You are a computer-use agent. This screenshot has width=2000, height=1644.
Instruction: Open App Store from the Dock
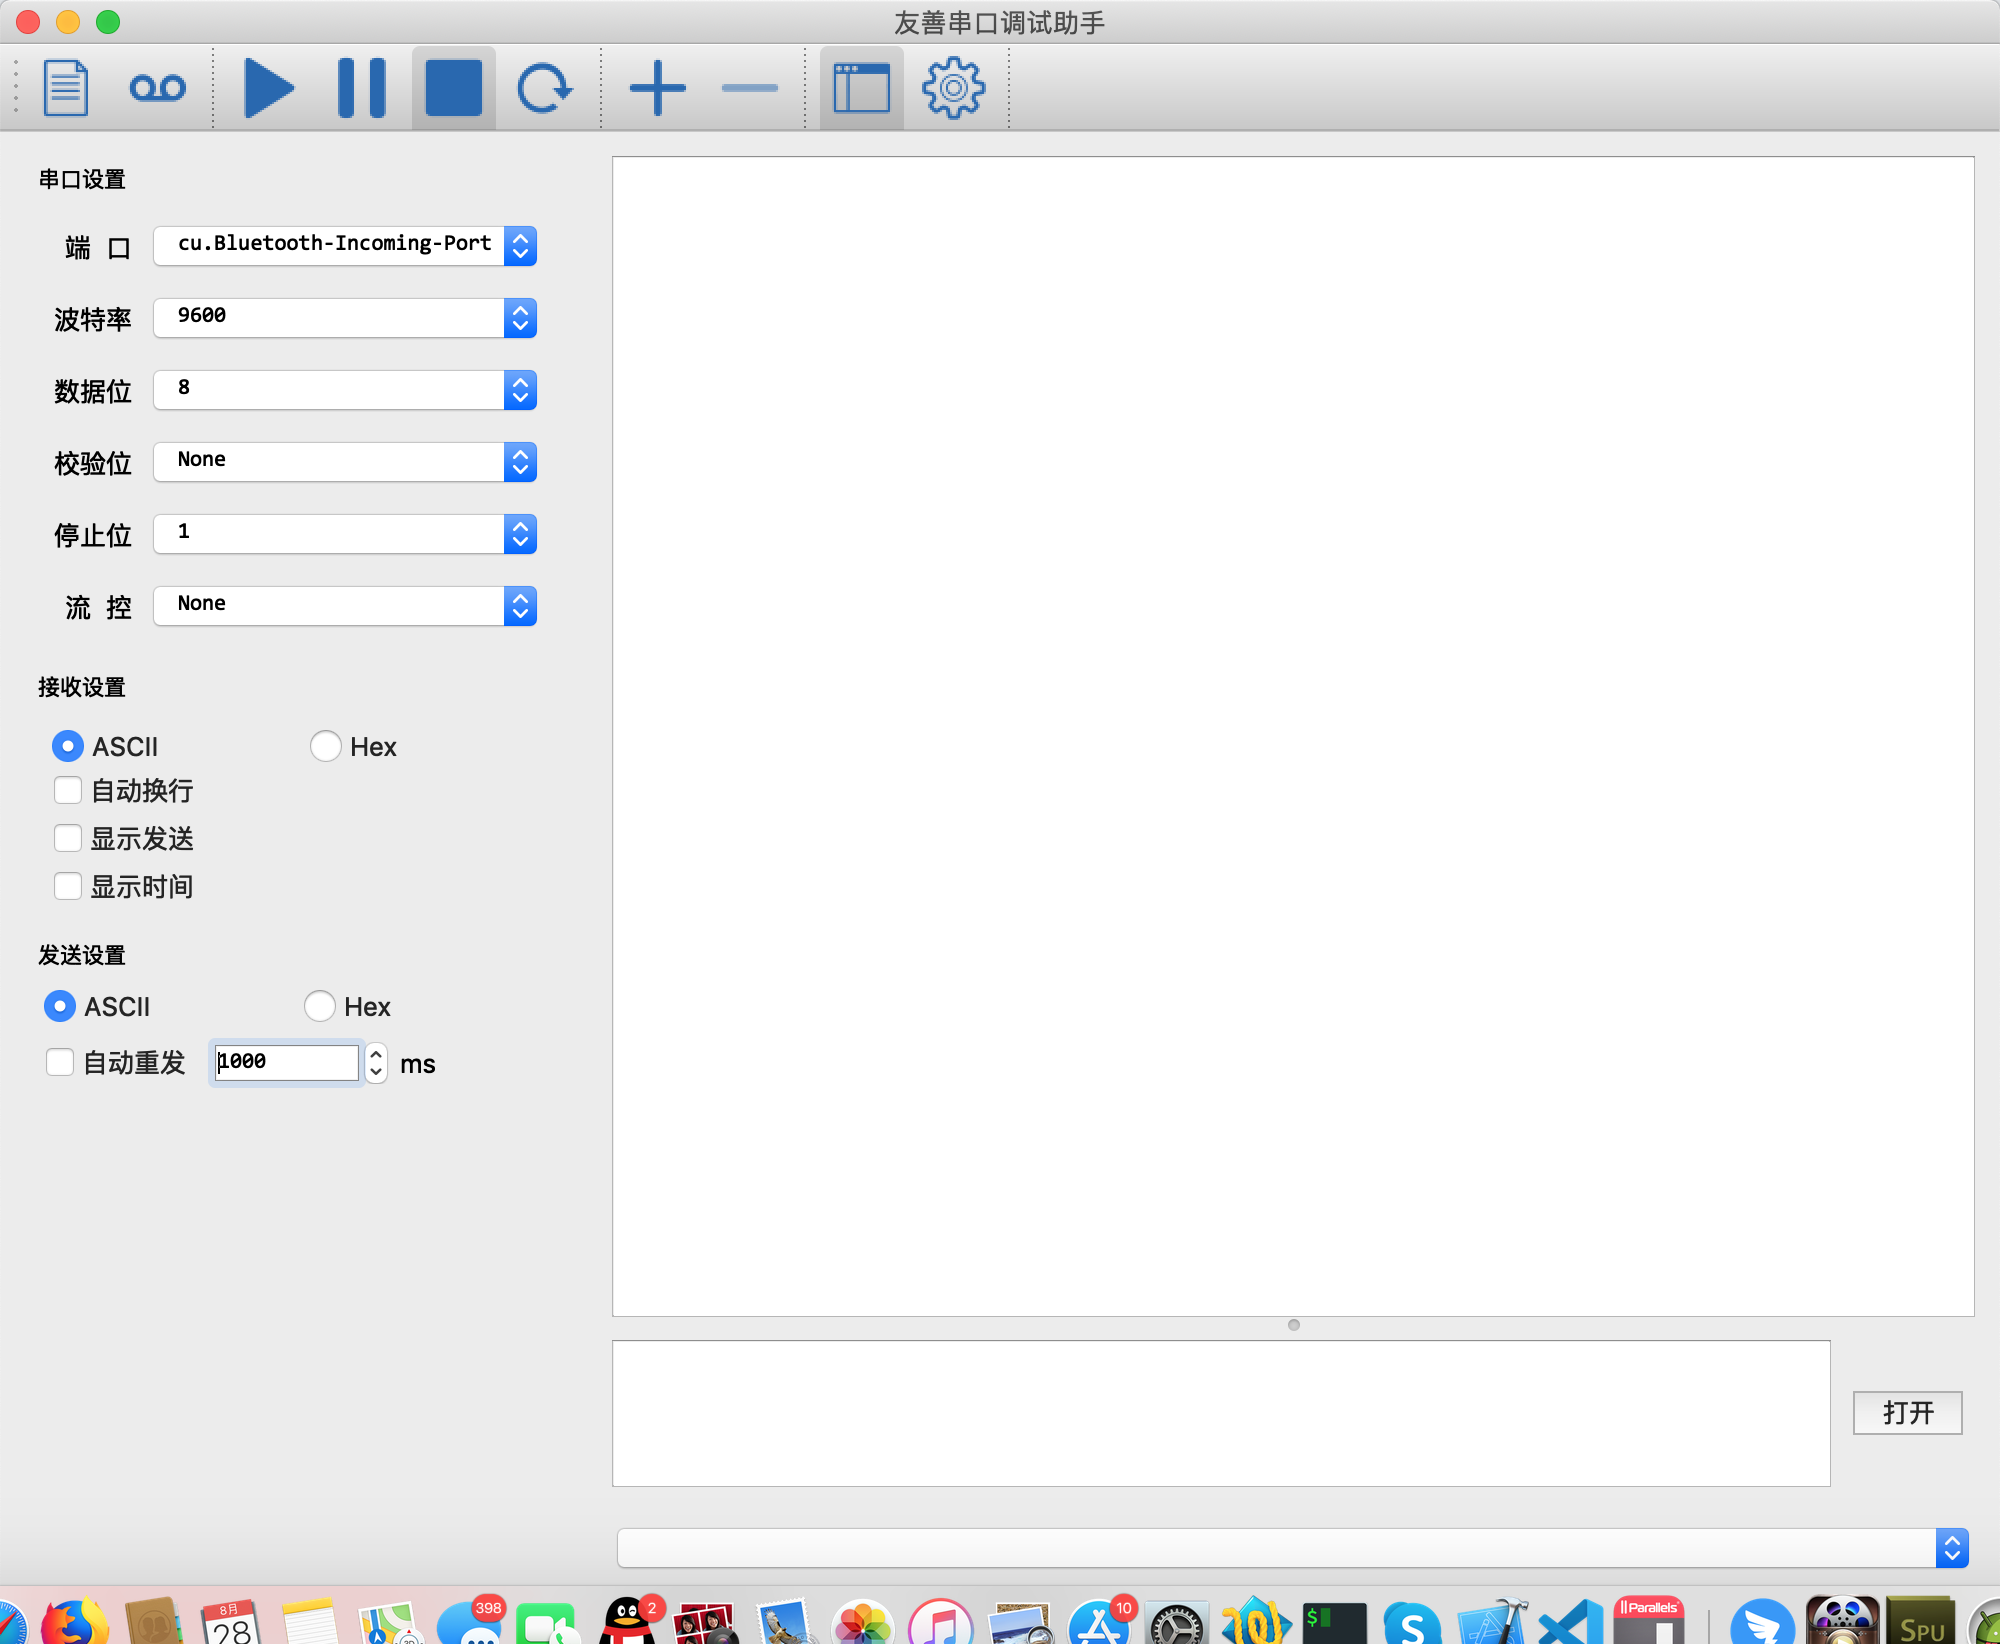1098,1622
